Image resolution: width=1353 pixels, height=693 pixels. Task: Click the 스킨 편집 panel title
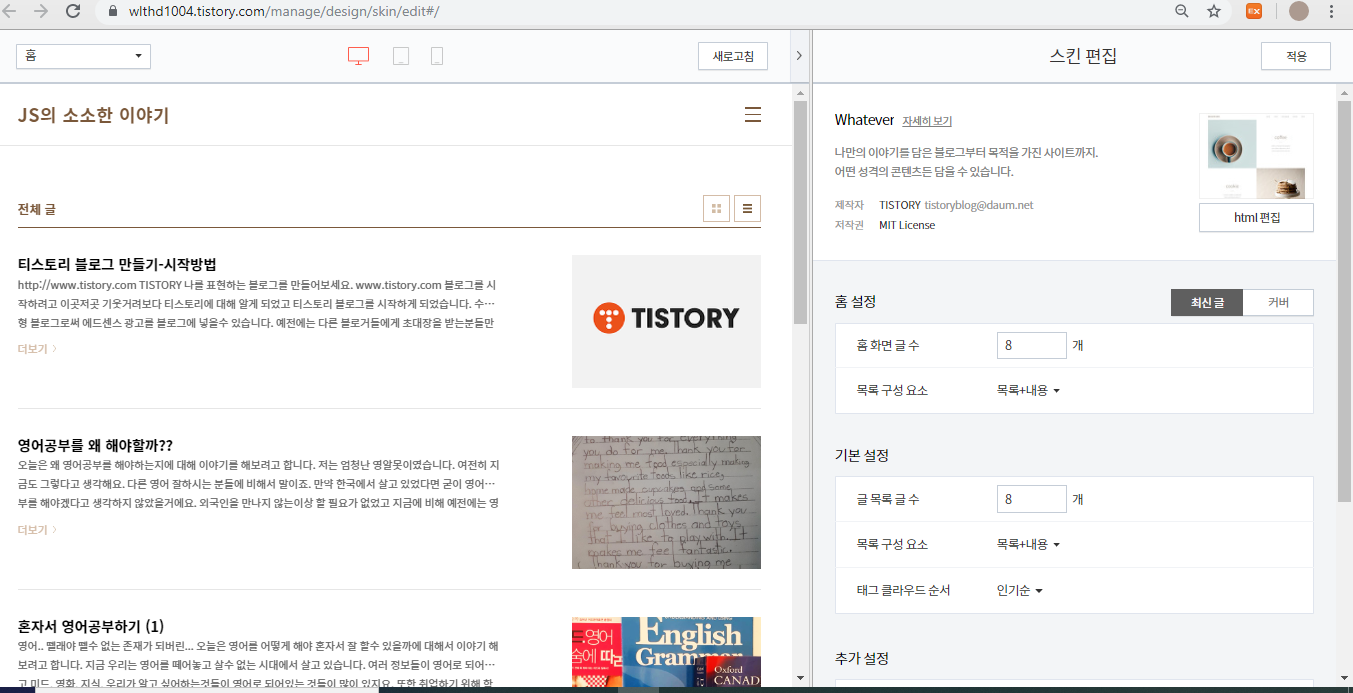(1083, 56)
